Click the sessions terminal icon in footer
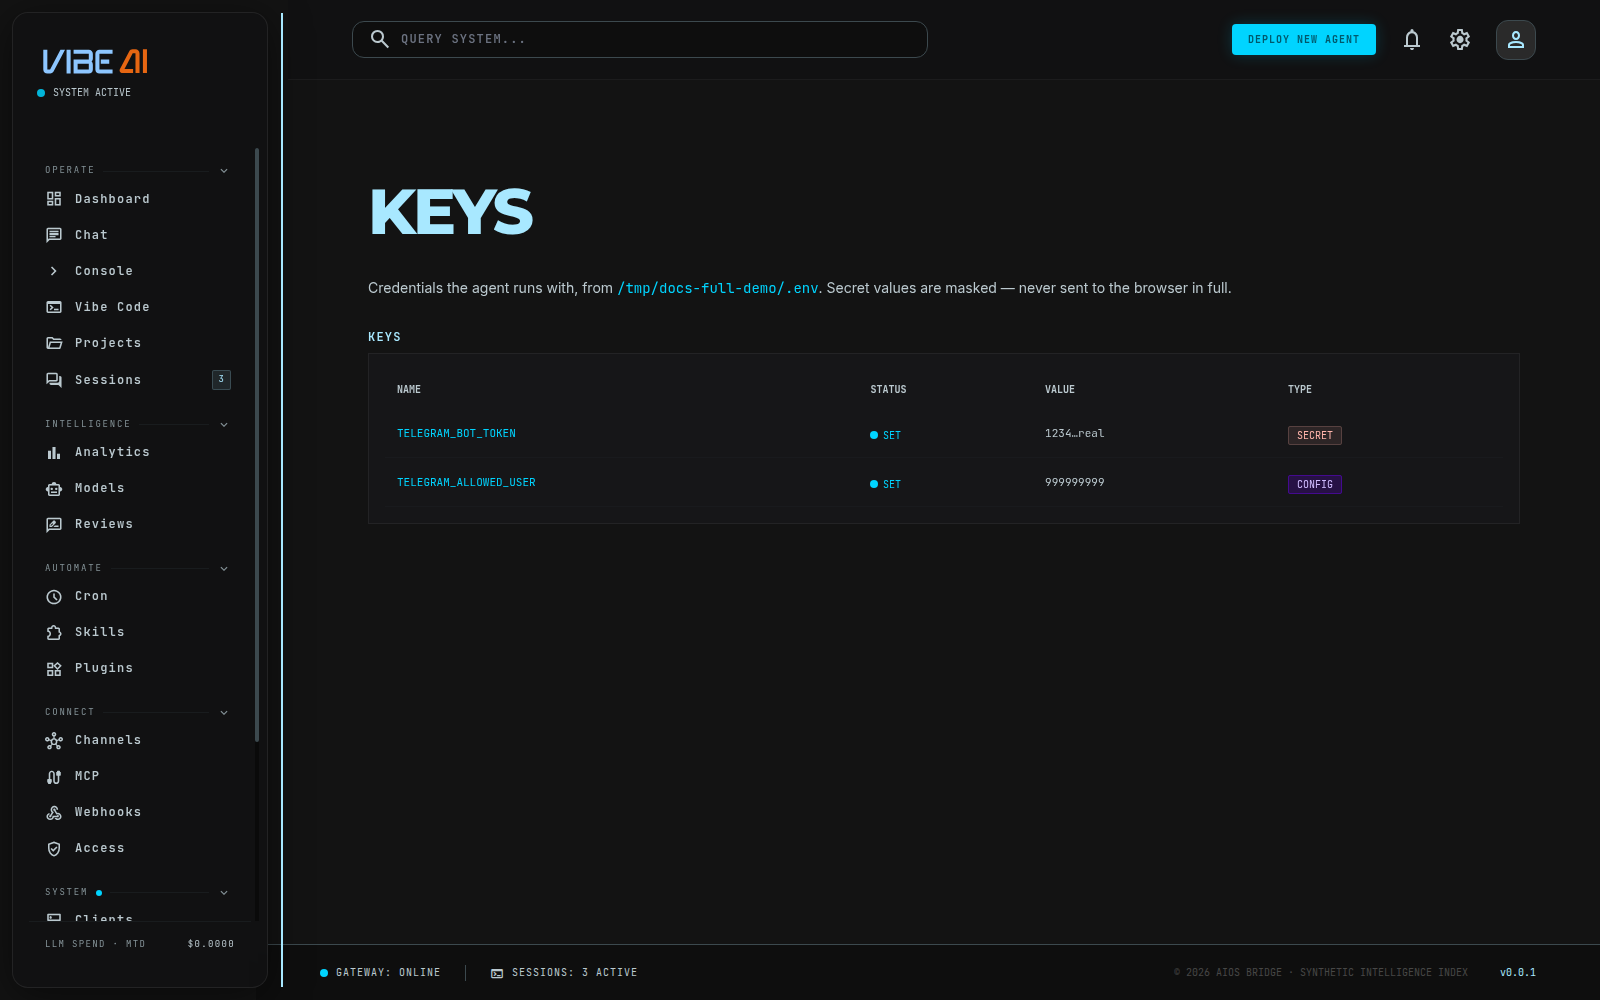This screenshot has height=1000, width=1600. [497, 973]
